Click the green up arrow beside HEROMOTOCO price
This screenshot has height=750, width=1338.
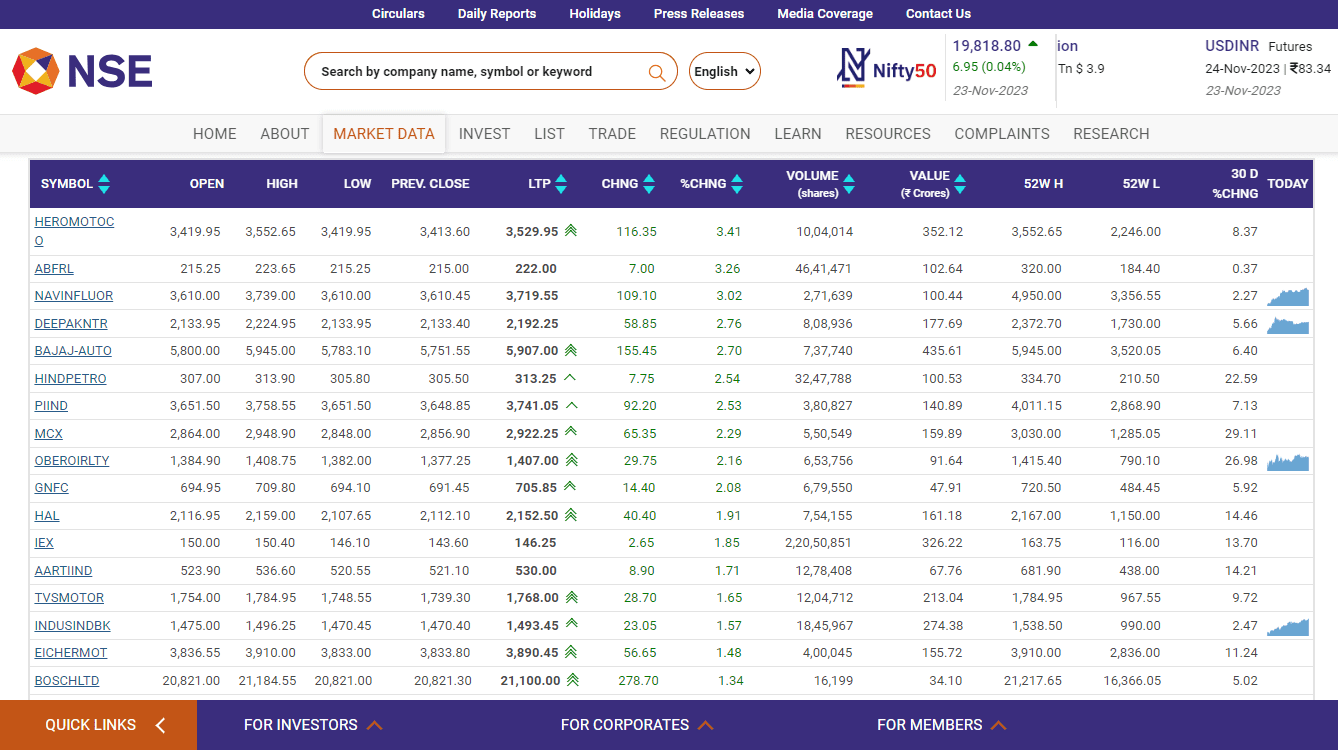coord(570,229)
